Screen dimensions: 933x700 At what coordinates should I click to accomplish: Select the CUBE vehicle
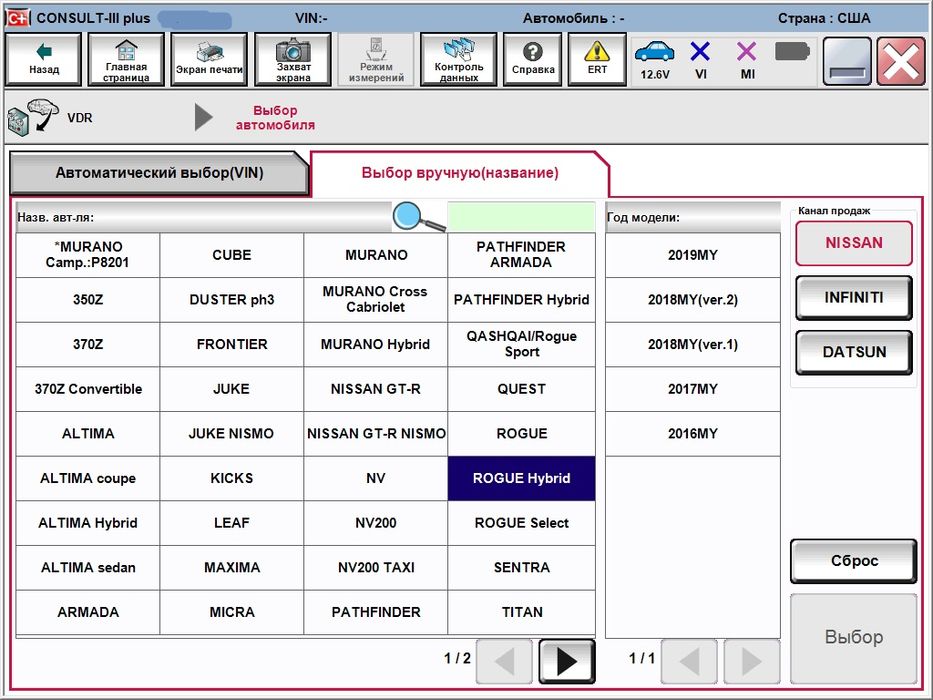point(231,255)
